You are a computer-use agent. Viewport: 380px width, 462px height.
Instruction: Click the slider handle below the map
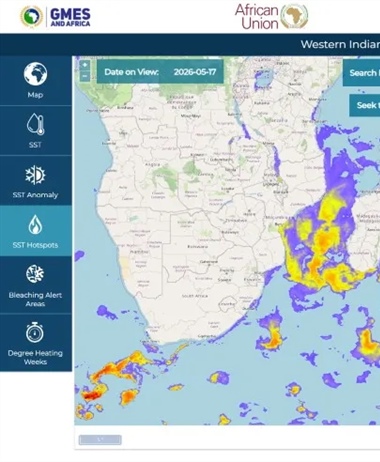[x=100, y=440]
